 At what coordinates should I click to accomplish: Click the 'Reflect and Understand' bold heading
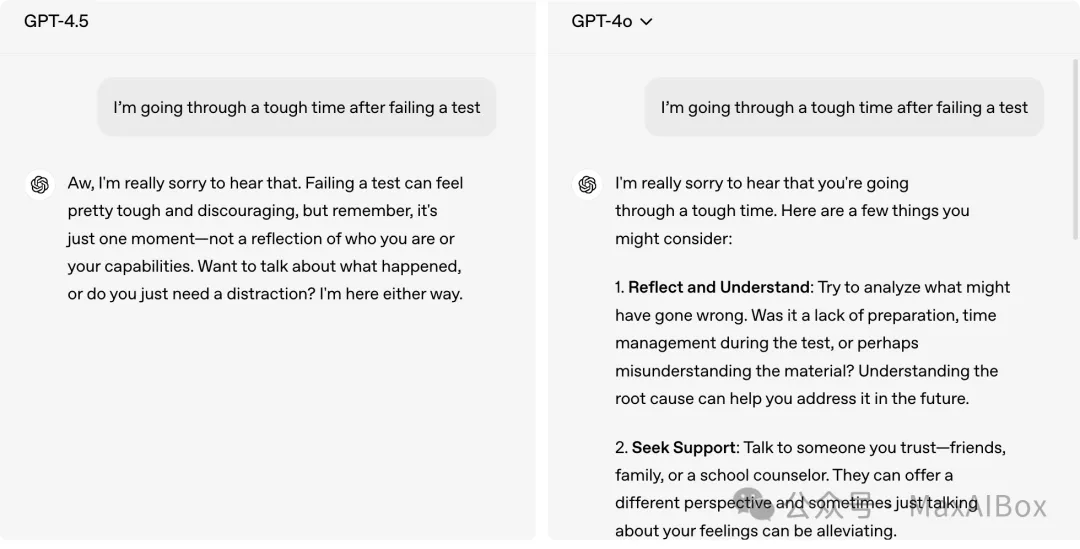(x=719, y=287)
